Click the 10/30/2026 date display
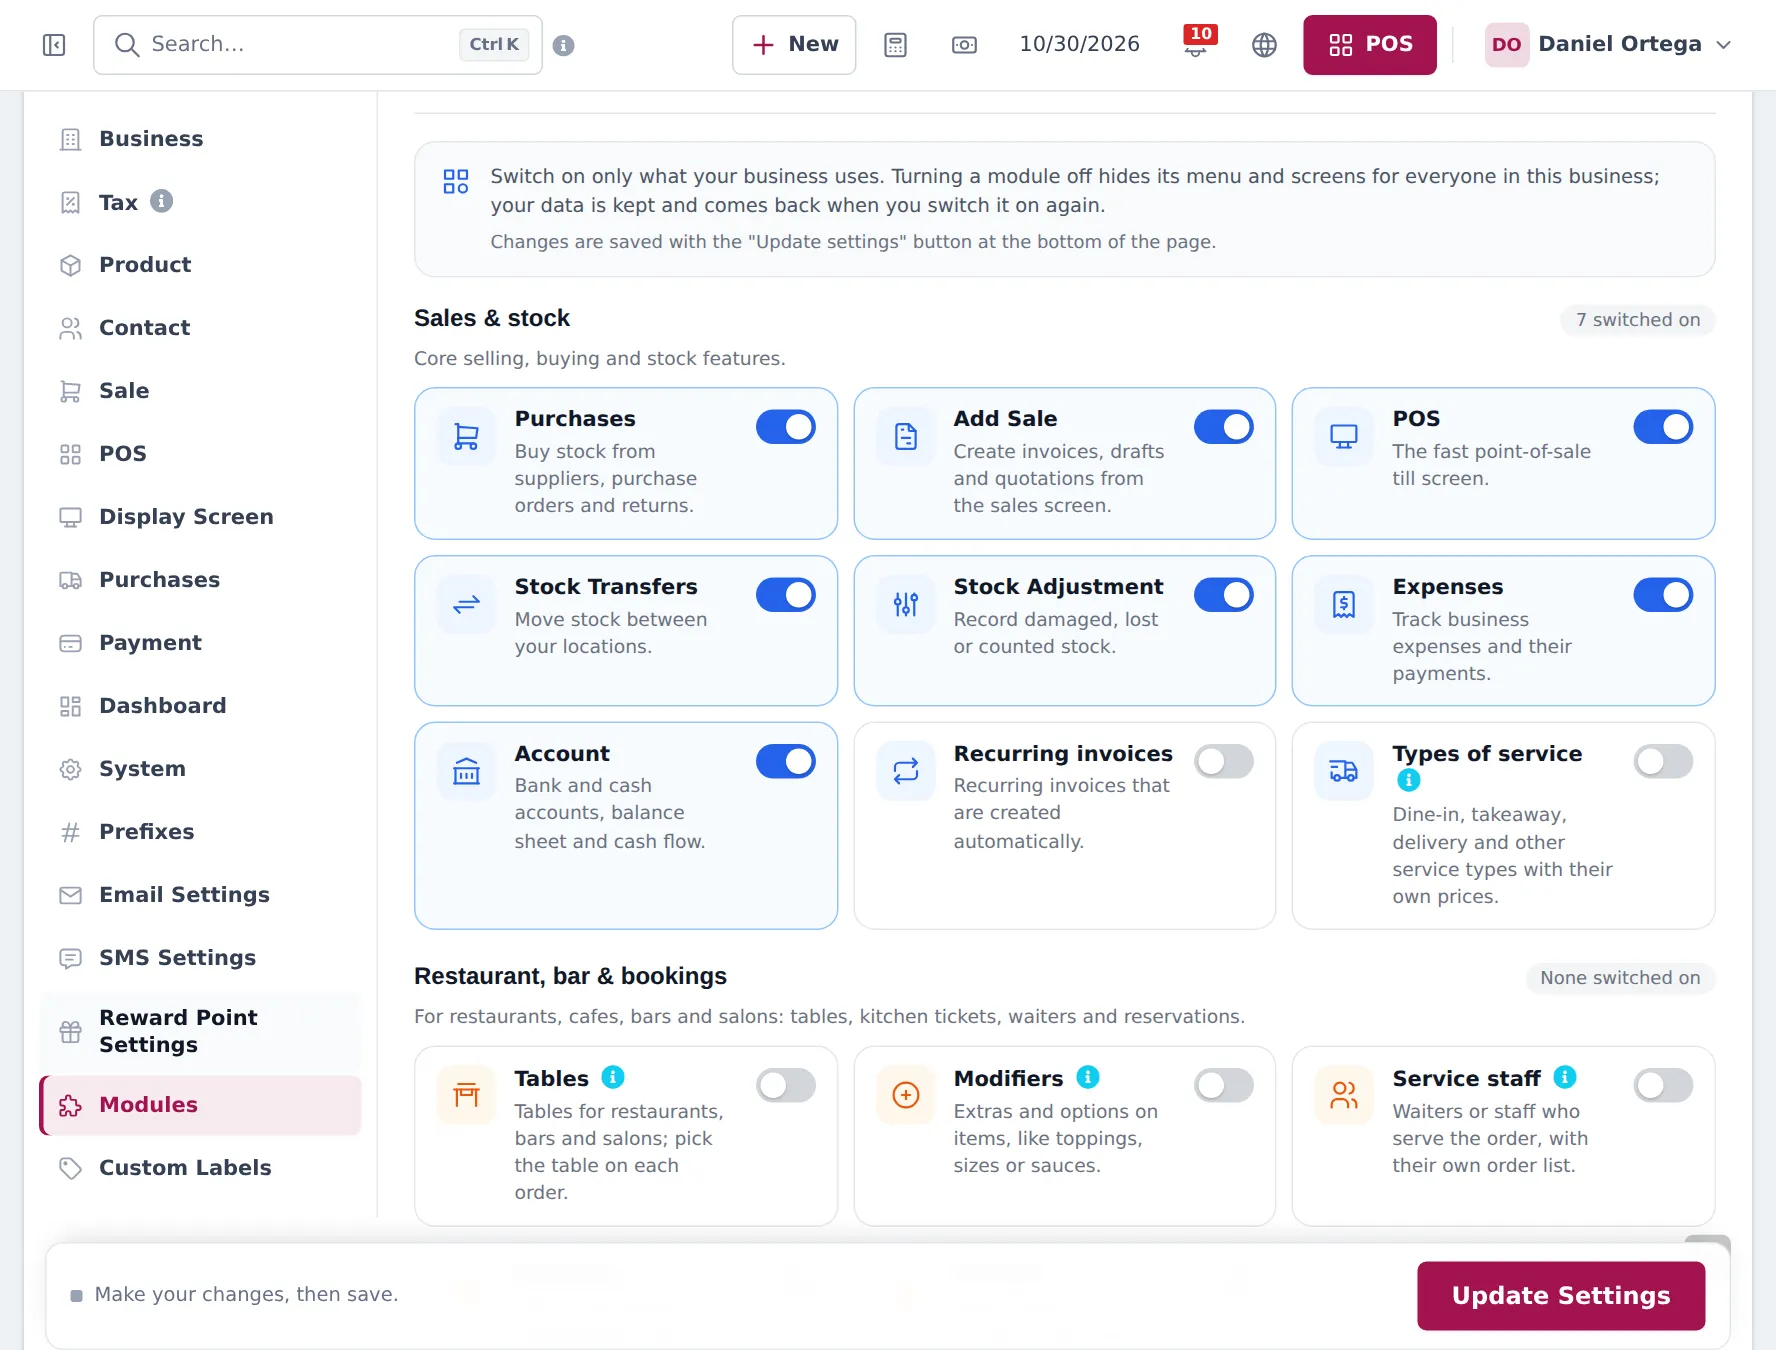This screenshot has width=1776, height=1350. coord(1080,44)
